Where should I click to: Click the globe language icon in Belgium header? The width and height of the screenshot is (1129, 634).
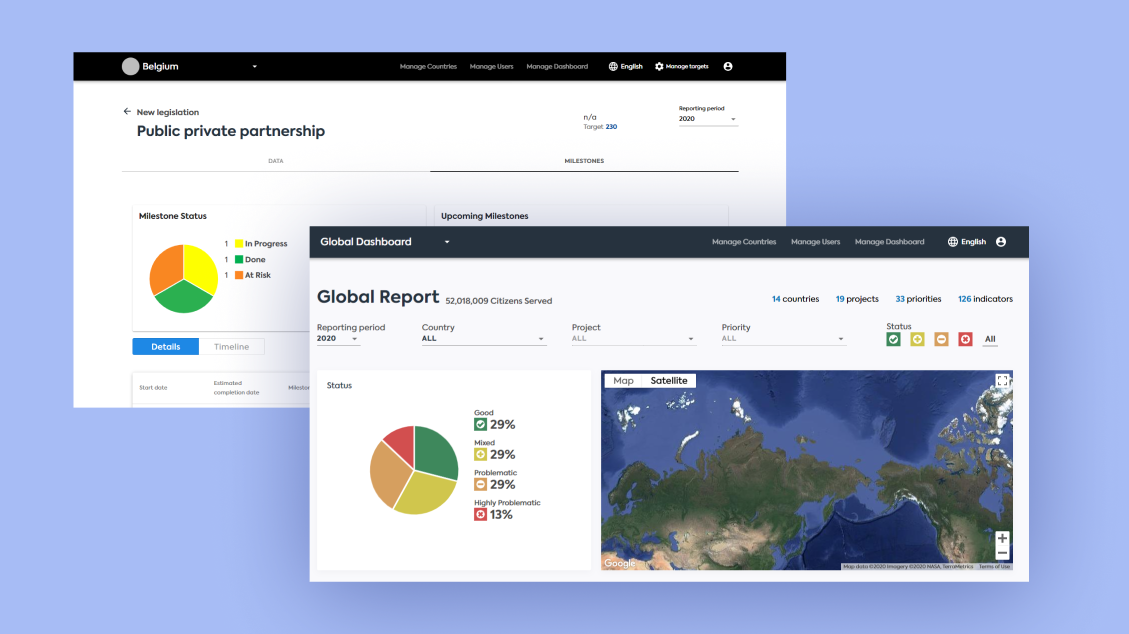pyautogui.click(x=613, y=67)
